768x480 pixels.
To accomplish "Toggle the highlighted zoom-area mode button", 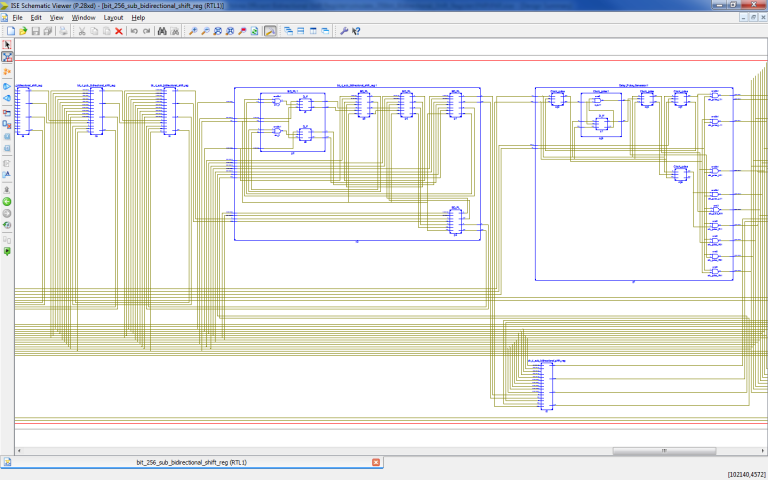I will tap(270, 31).
